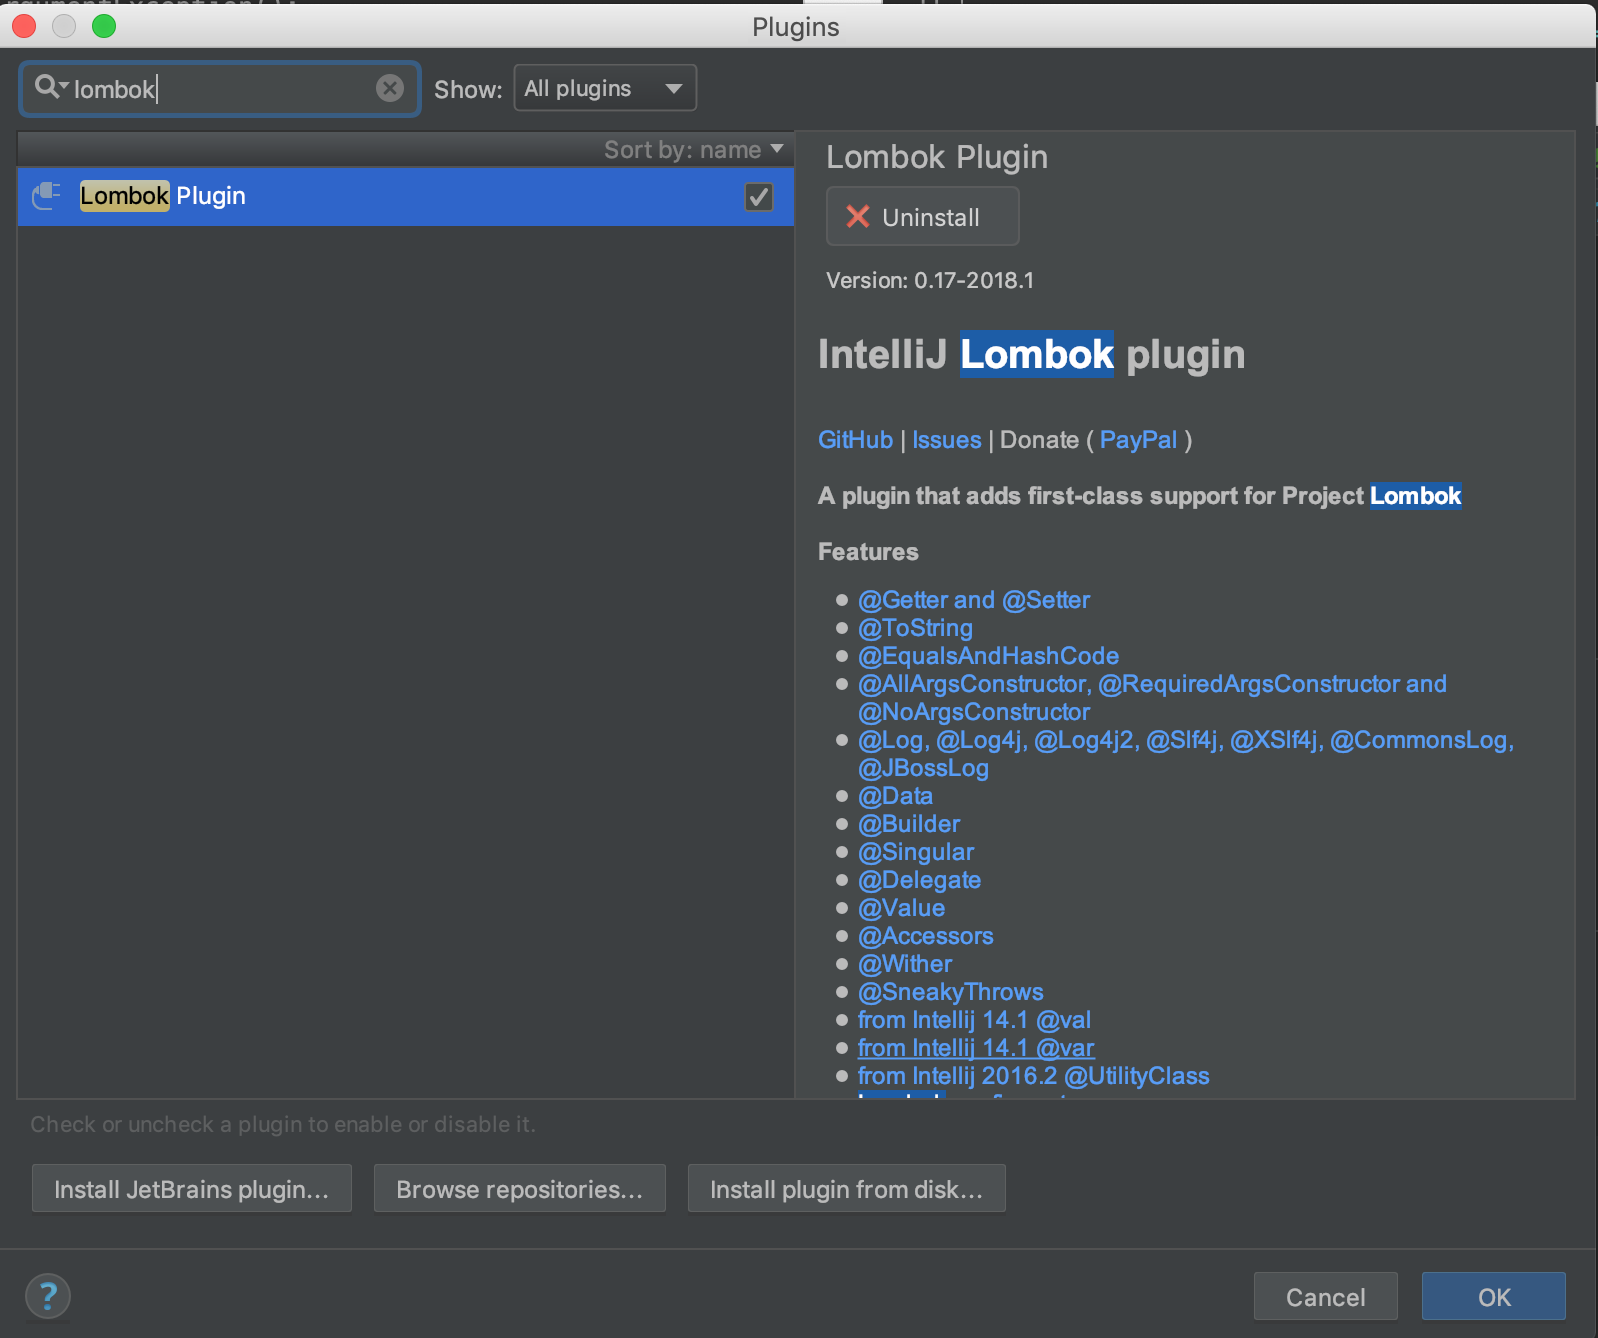
Task: Open the from Intellij 14.1 @val link
Action: tap(974, 1020)
